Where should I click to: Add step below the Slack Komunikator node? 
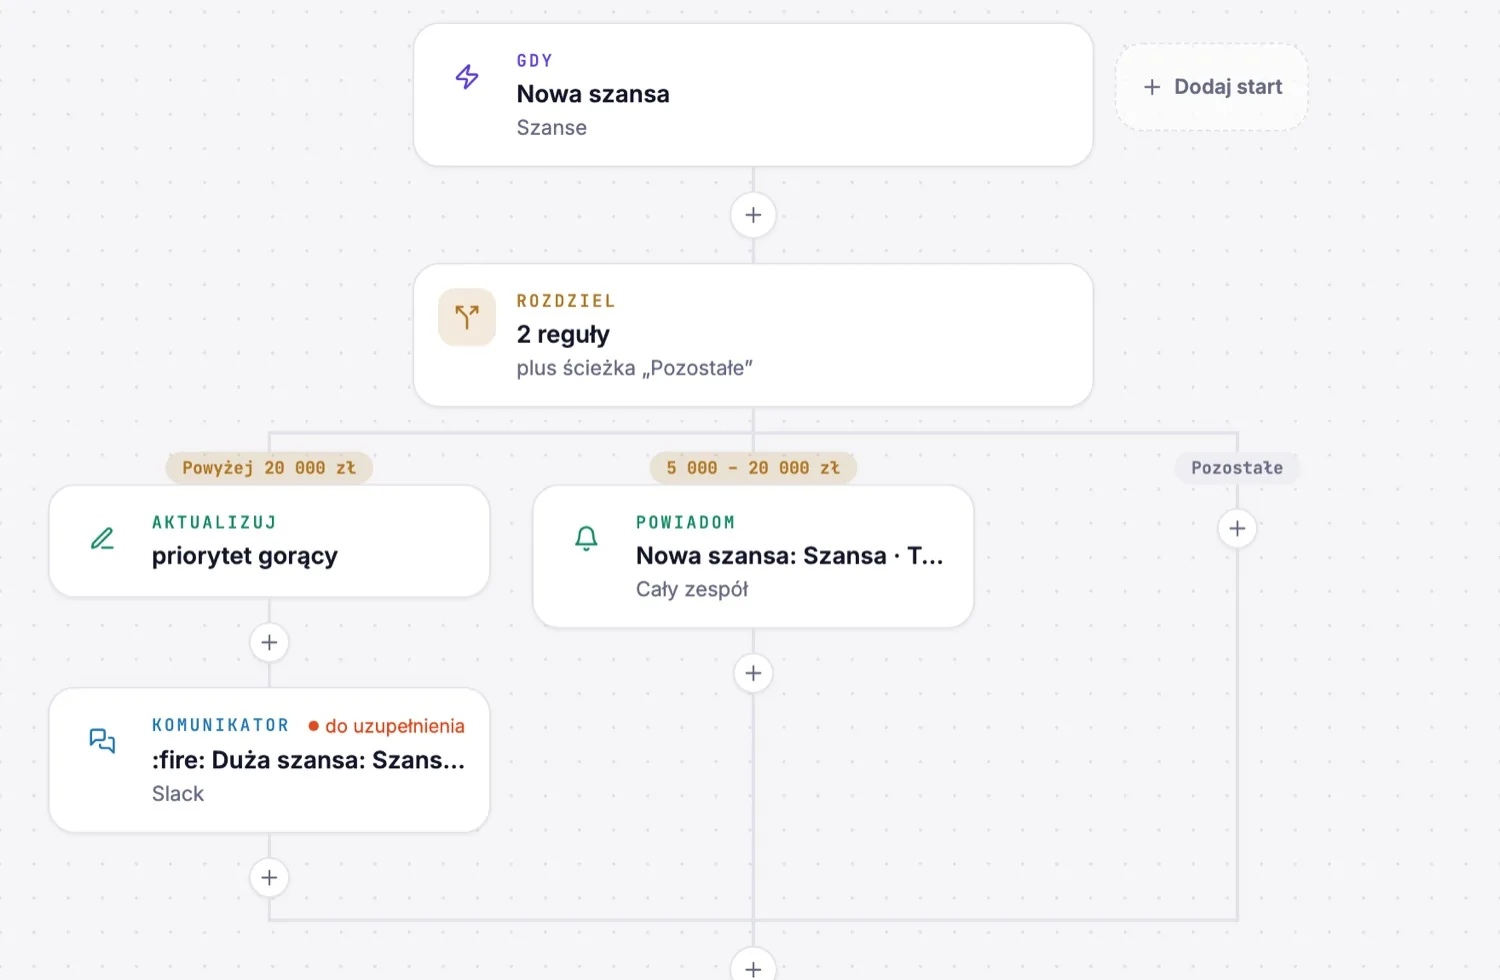(269, 878)
